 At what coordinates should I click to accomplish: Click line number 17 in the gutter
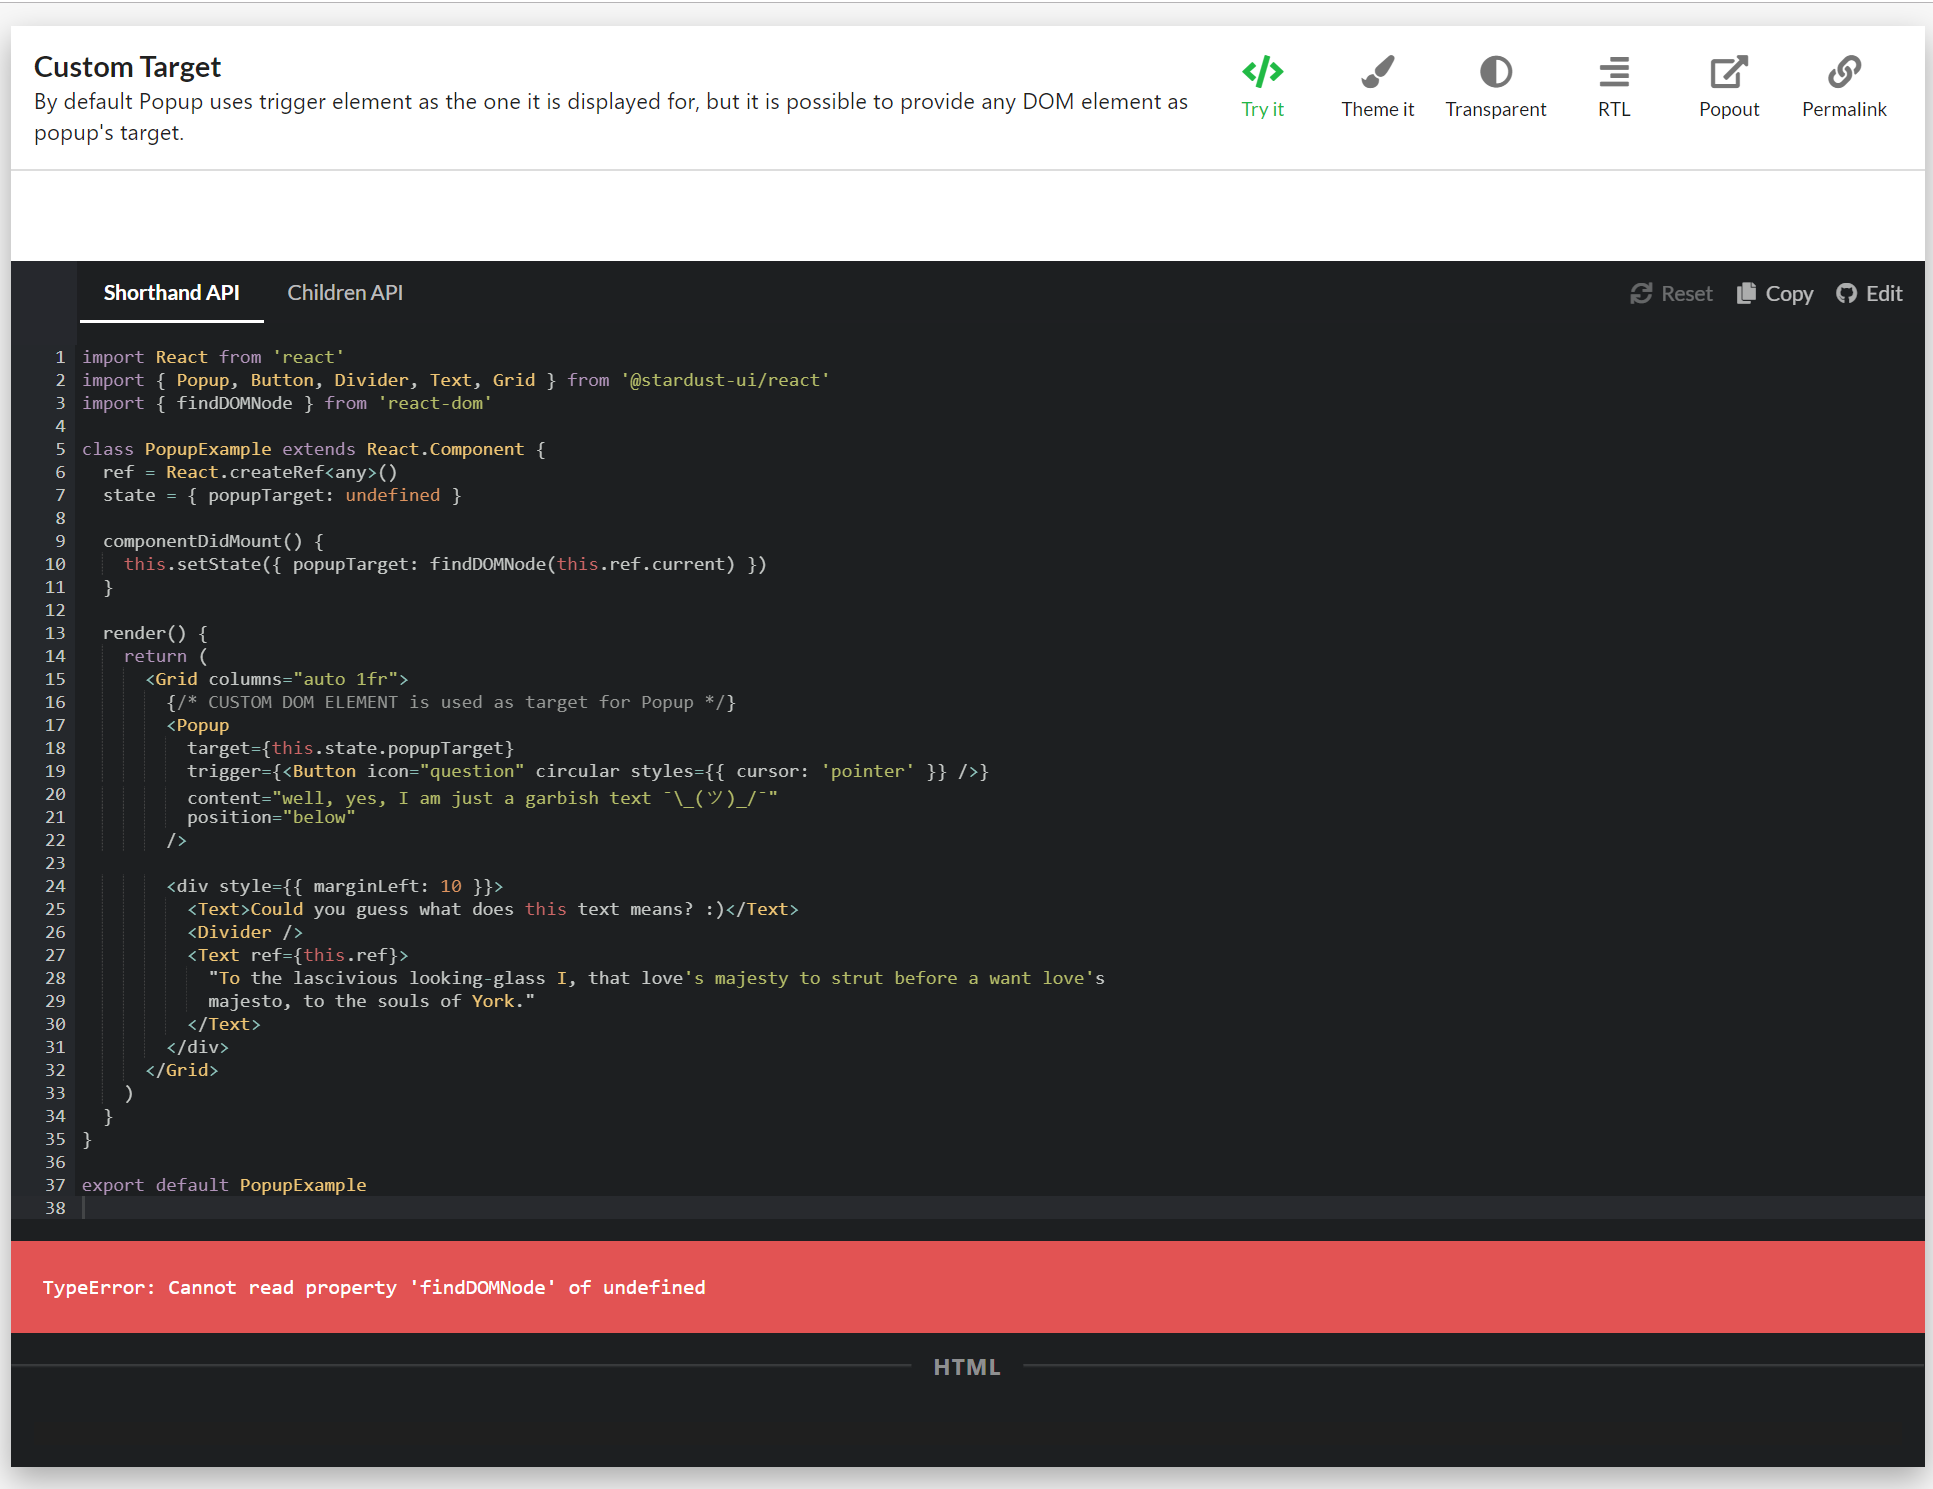pos(55,725)
